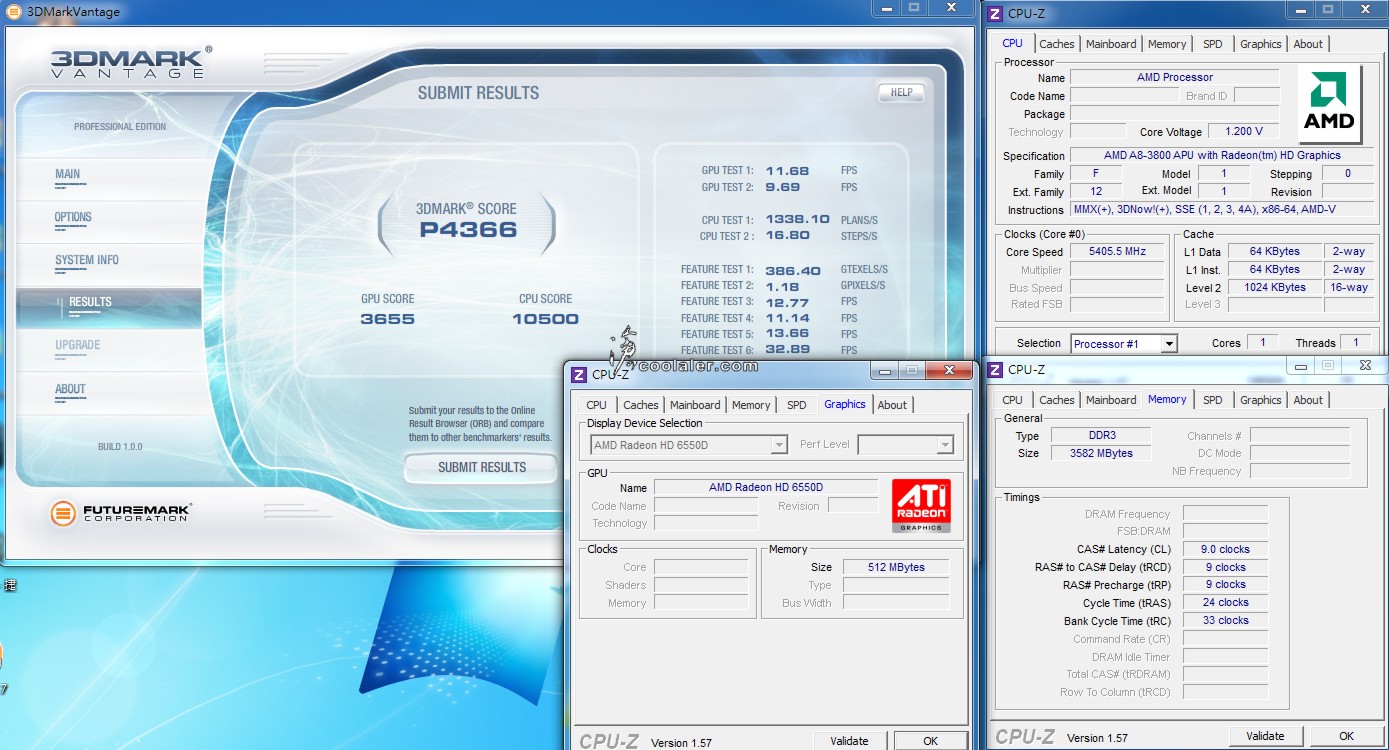Expand the Perf Level dropdown

(x=945, y=445)
